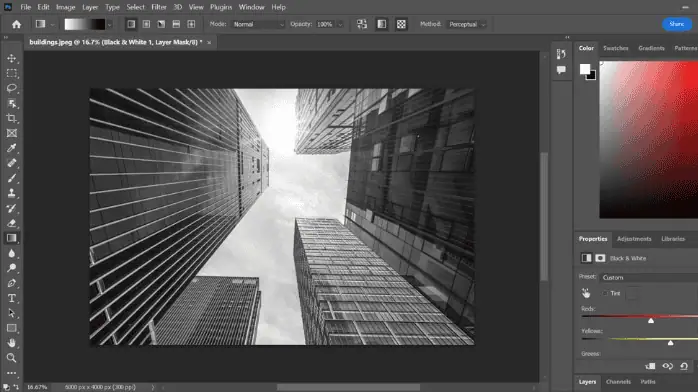This screenshot has width=698, height=392.
Task: Click the Reds slider handle
Action: pyautogui.click(x=651, y=320)
